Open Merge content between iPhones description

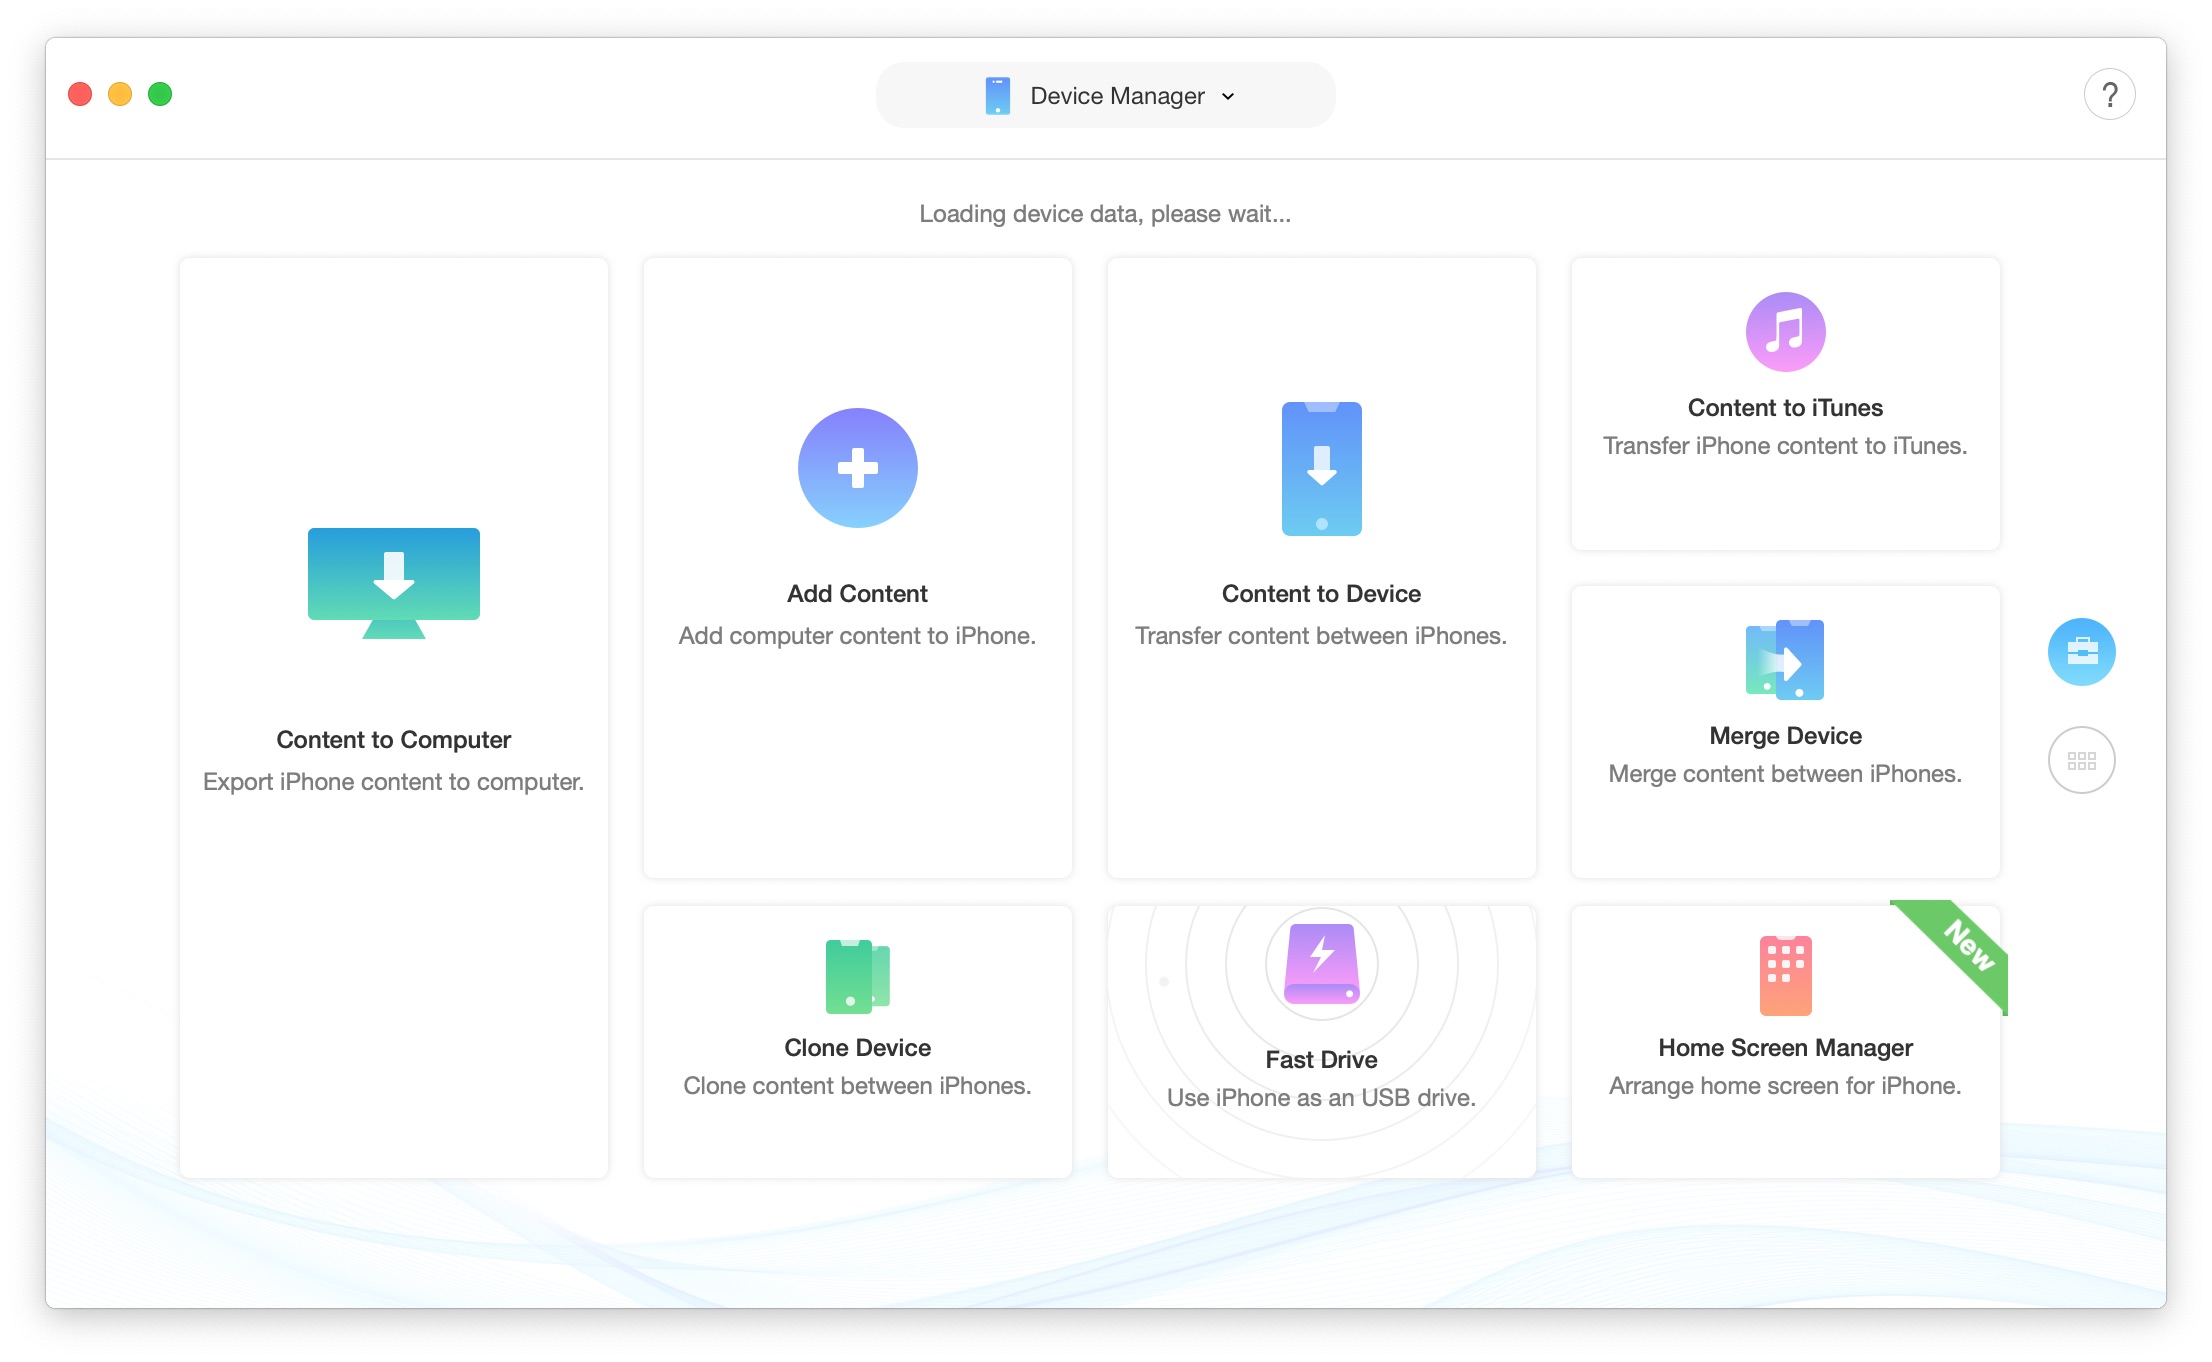(x=1785, y=774)
